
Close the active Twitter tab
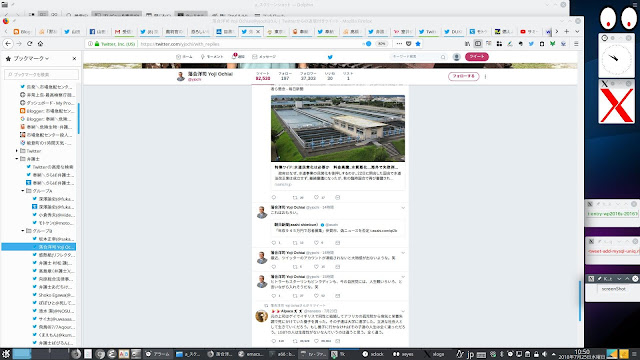pos(258,31)
